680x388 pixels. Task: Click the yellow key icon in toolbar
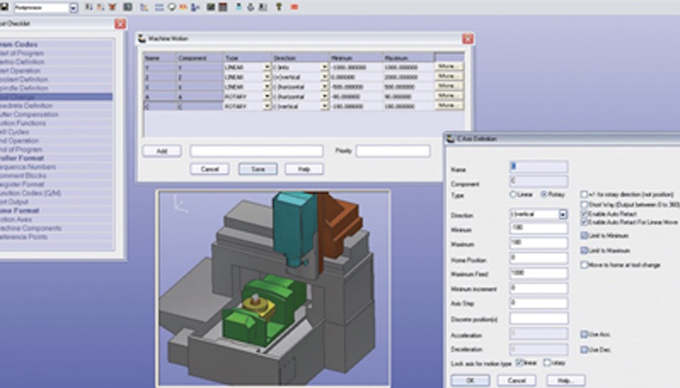(x=279, y=7)
